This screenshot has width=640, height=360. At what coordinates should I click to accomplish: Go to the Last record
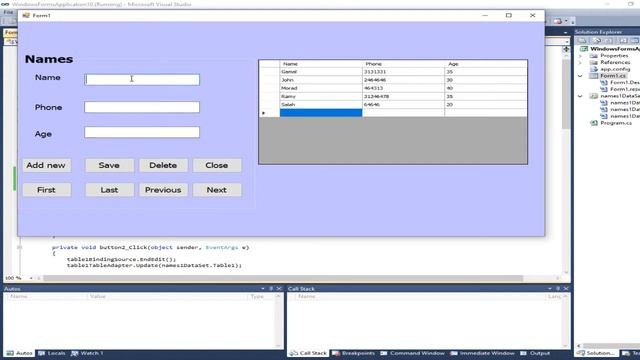pyautogui.click(x=109, y=190)
